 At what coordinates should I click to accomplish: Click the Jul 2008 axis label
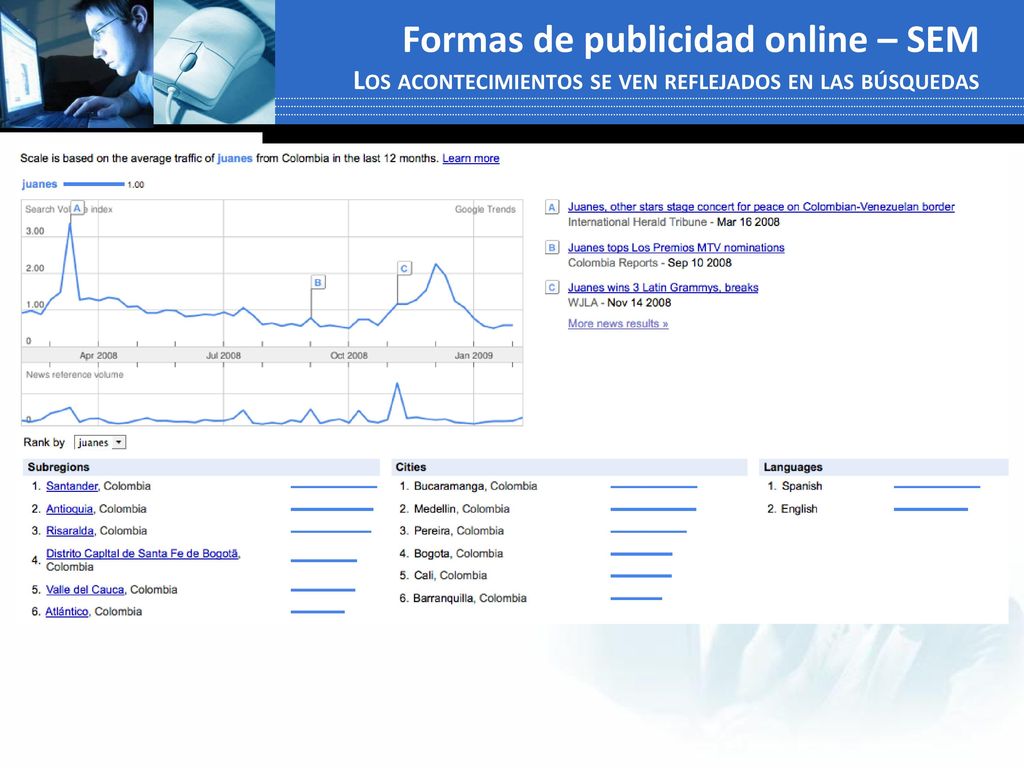pyautogui.click(x=223, y=355)
